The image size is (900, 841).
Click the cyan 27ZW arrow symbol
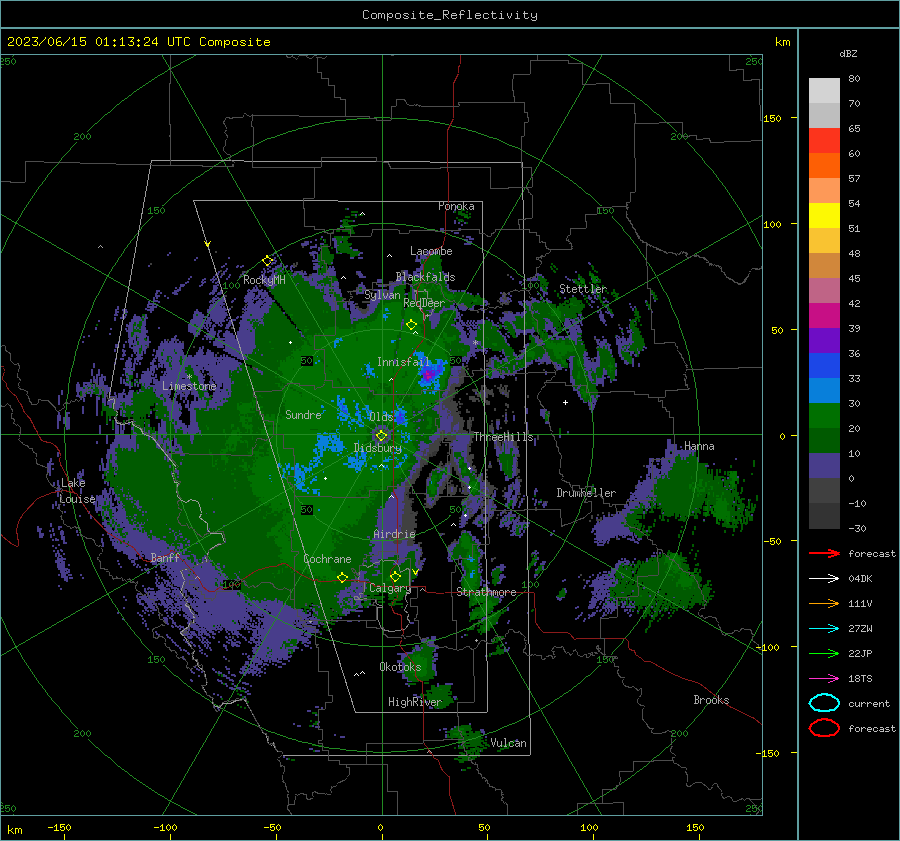tap(824, 629)
